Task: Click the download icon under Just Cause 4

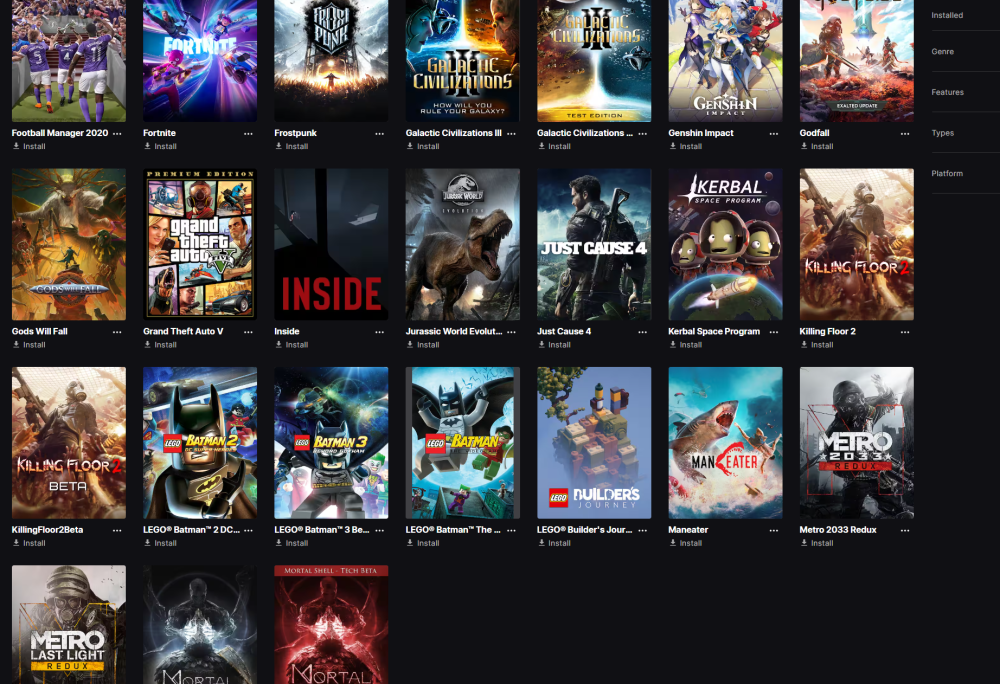Action: click(x=542, y=345)
